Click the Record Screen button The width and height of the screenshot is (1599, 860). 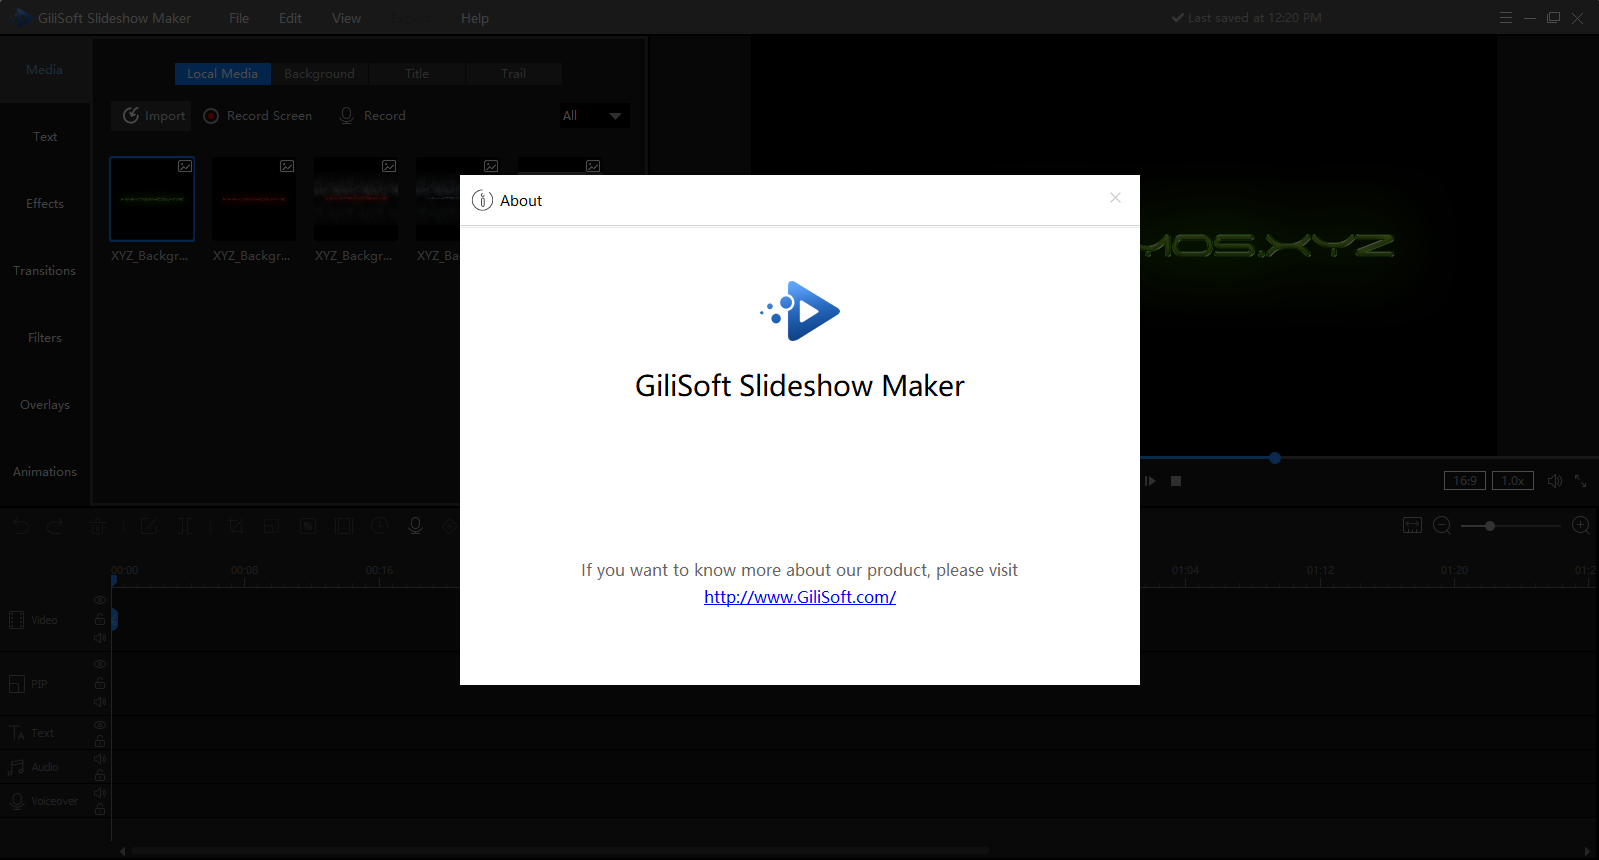258,116
